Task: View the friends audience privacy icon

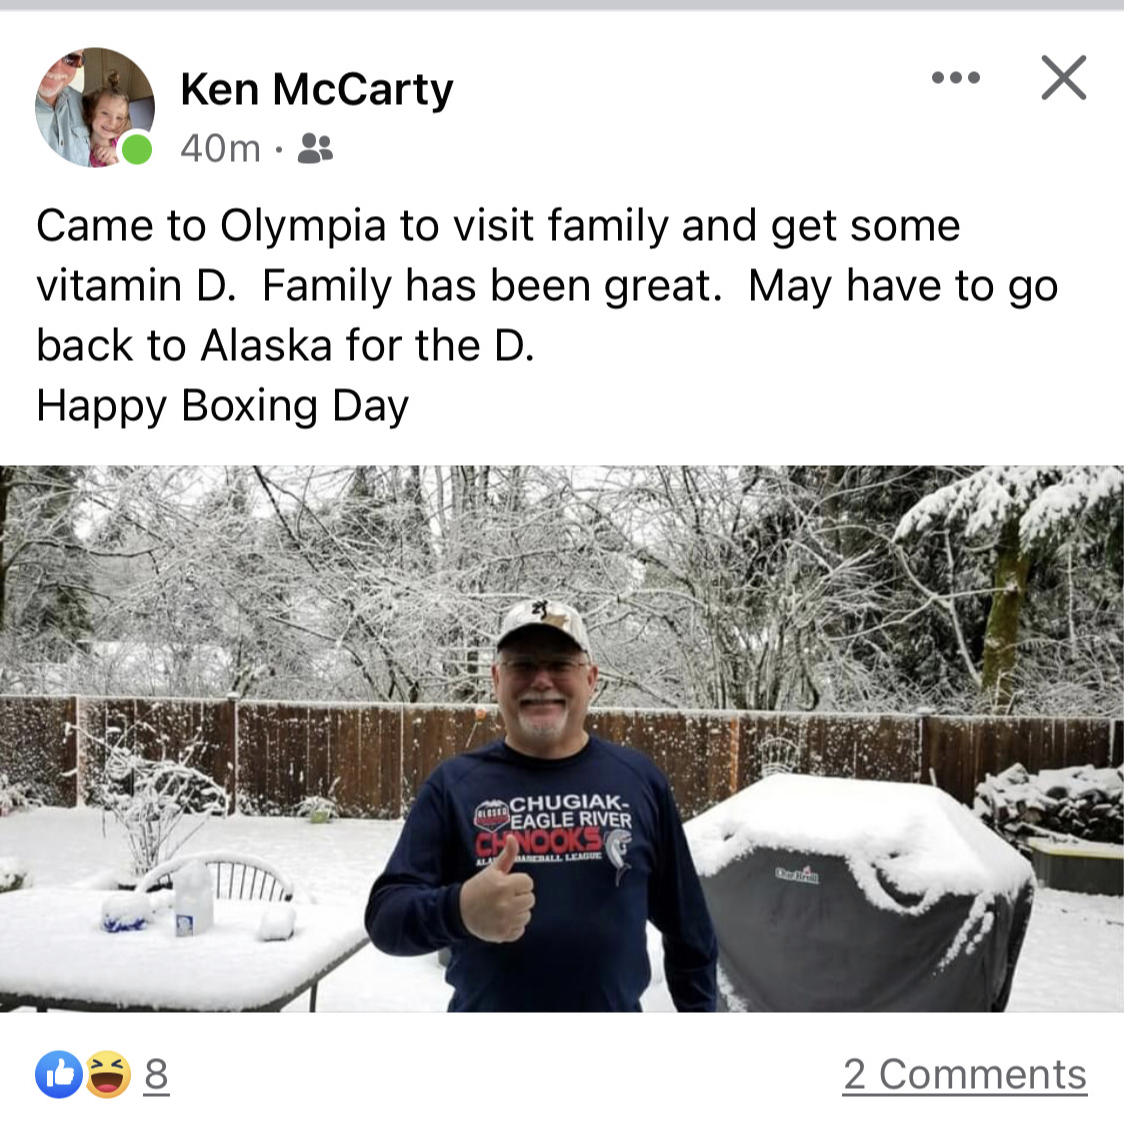Action: (x=315, y=149)
